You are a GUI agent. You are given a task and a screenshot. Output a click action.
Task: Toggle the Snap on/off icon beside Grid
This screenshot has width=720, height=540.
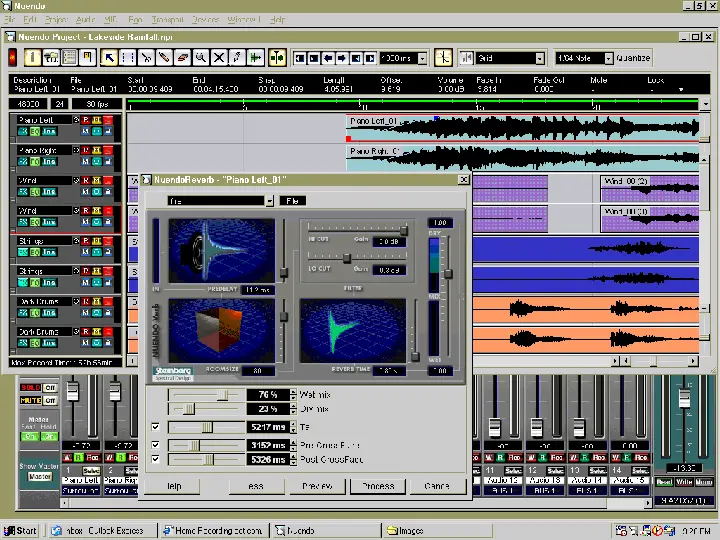[466, 58]
